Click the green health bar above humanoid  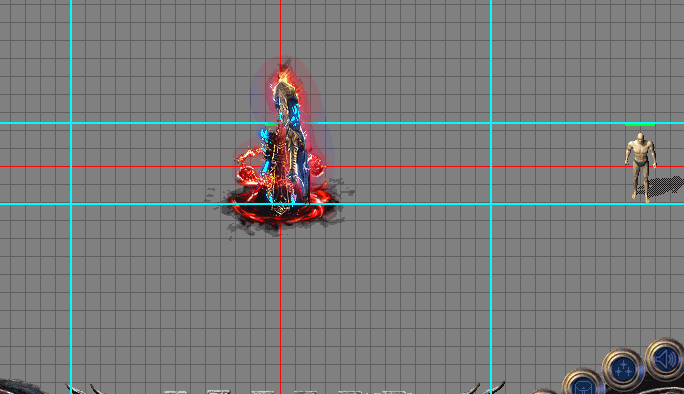640,125
